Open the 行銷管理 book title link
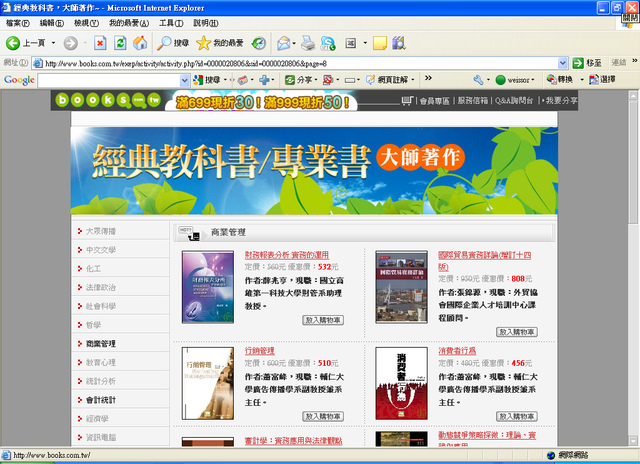The width and height of the screenshot is (640, 464). (260, 351)
